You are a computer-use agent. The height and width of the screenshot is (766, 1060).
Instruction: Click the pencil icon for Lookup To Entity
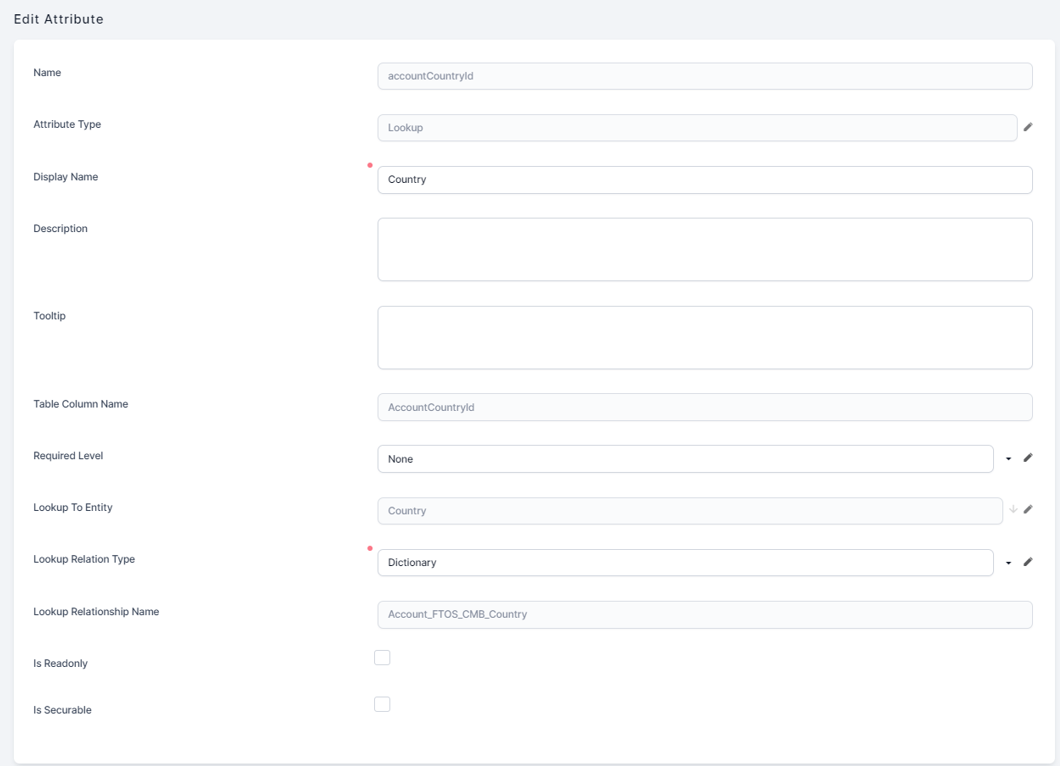1028,510
